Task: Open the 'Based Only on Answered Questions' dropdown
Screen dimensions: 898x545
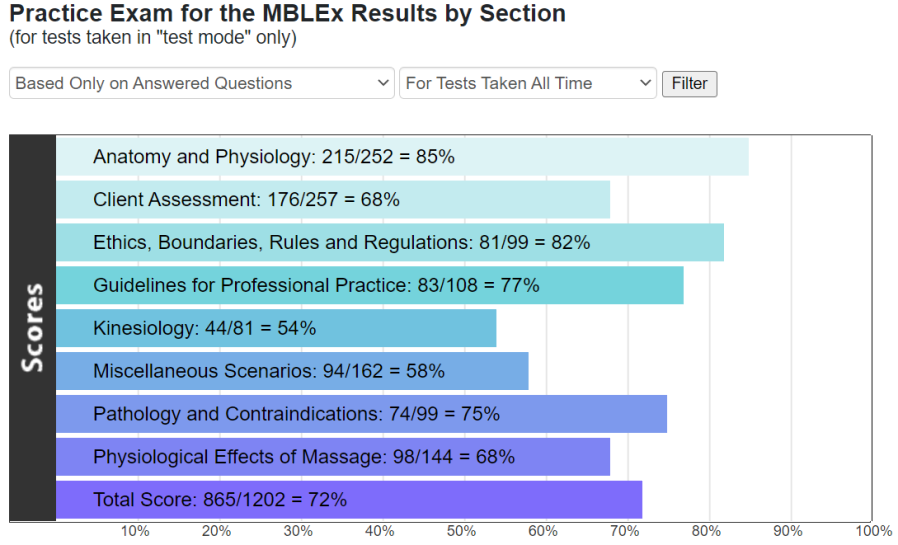Action: [202, 83]
